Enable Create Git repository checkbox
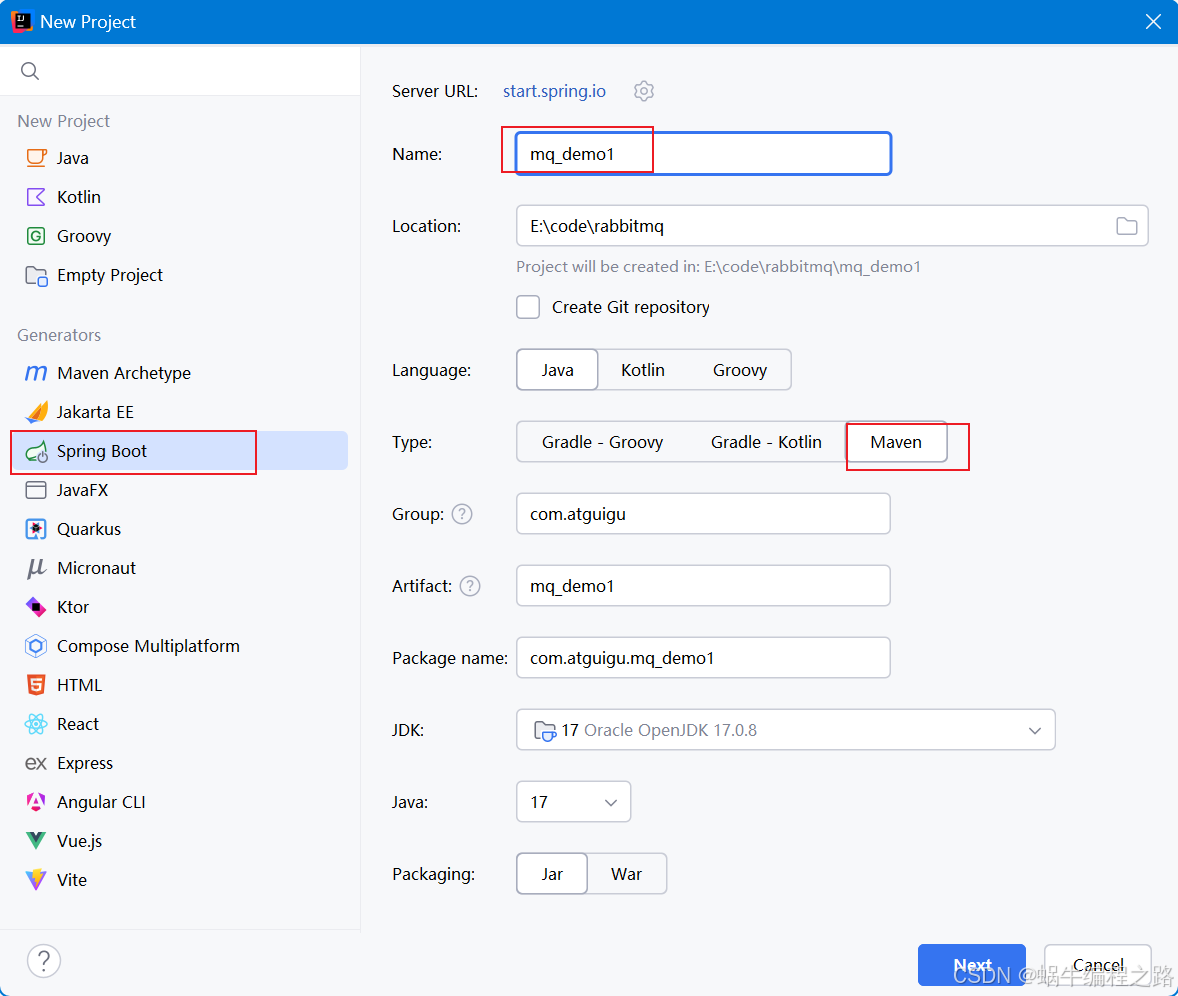1178x996 pixels. tap(528, 307)
